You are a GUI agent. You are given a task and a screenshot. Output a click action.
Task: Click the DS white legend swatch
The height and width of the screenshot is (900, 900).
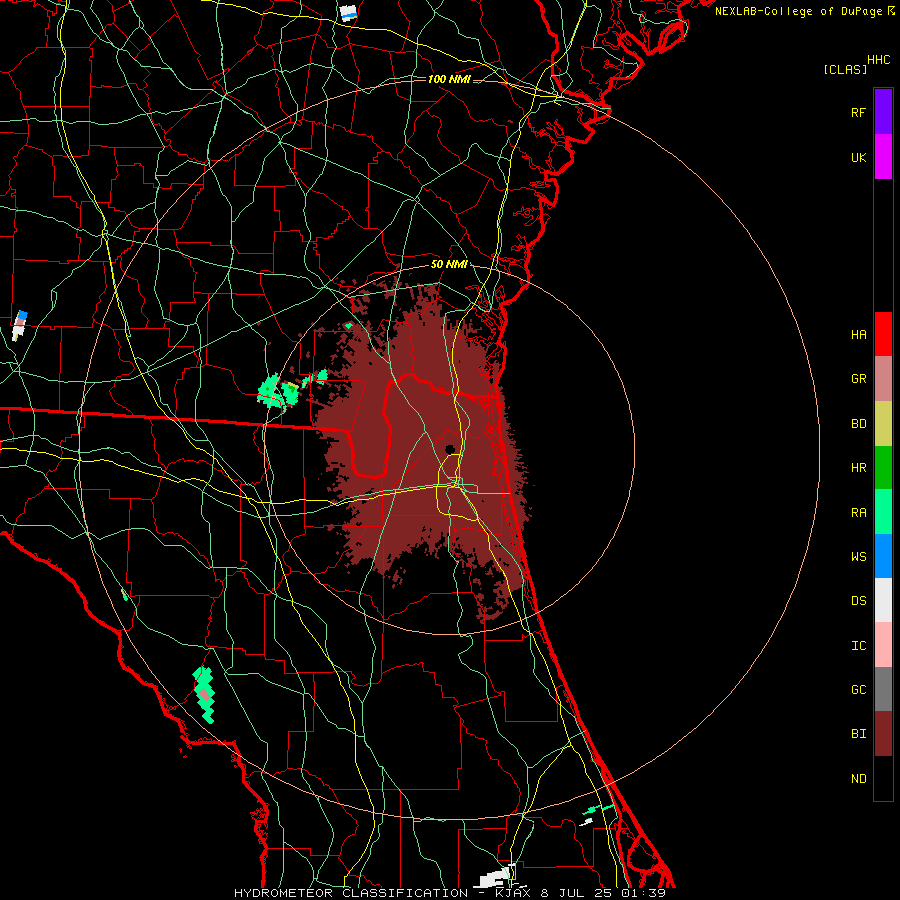click(x=883, y=600)
